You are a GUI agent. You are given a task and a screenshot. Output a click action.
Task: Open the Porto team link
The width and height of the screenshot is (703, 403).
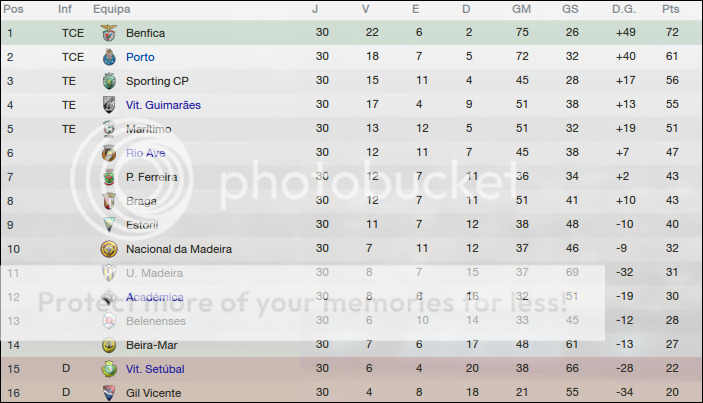click(140, 57)
